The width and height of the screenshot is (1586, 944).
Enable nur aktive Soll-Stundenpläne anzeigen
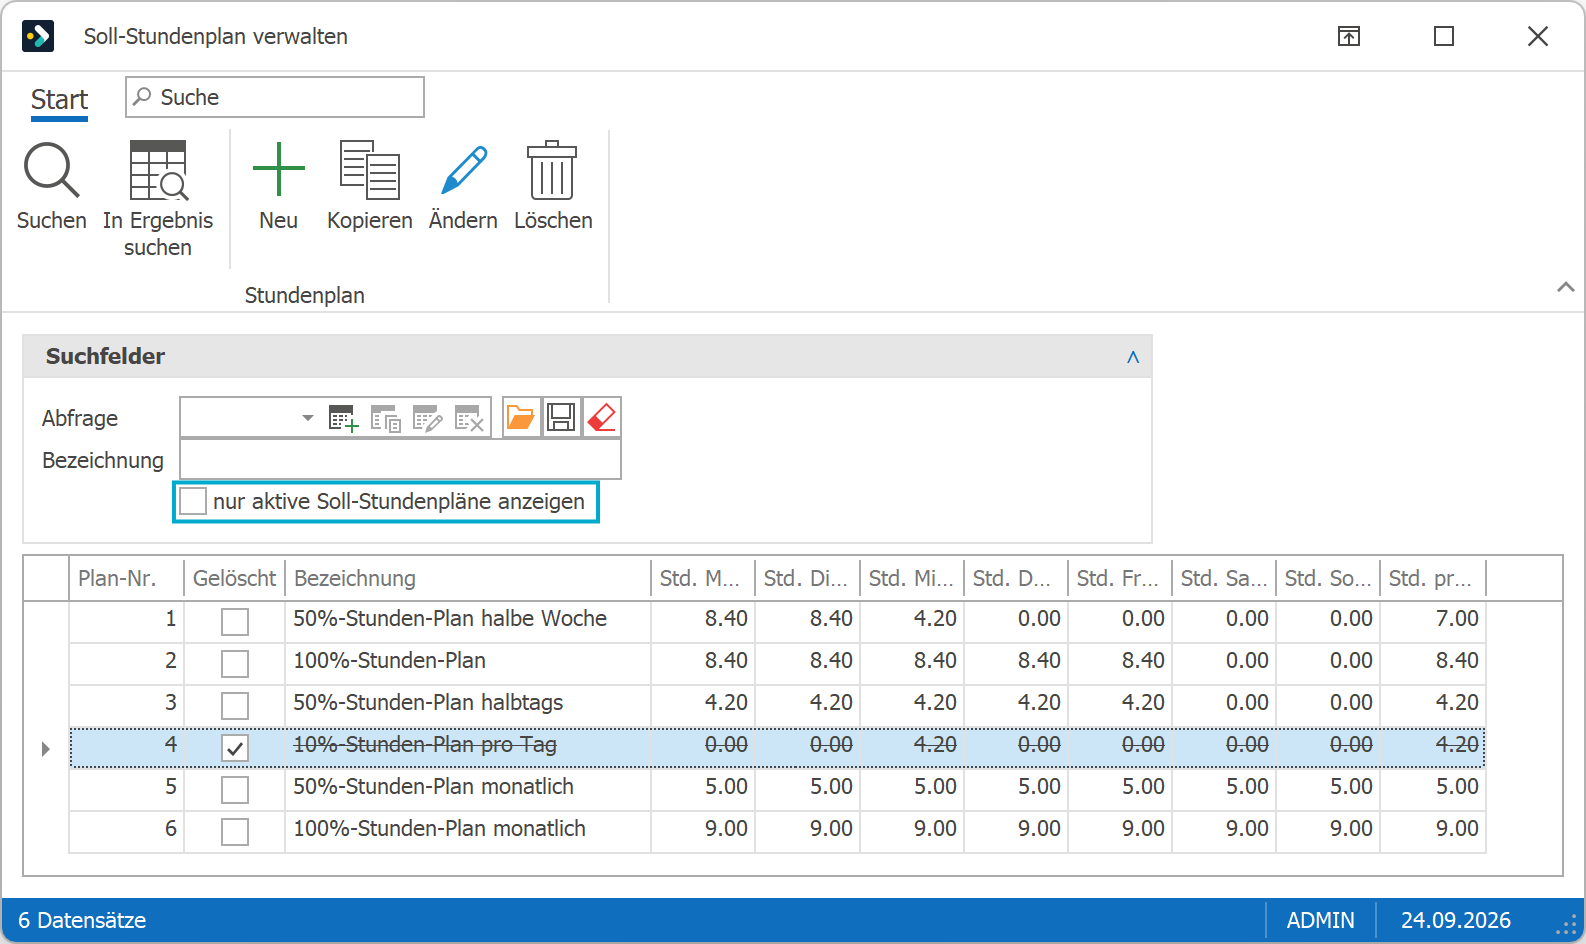click(193, 501)
